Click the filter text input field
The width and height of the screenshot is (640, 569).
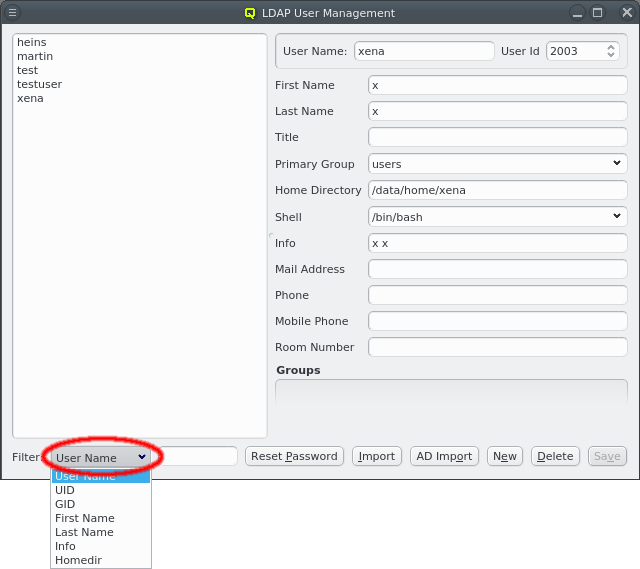[x=198, y=456]
